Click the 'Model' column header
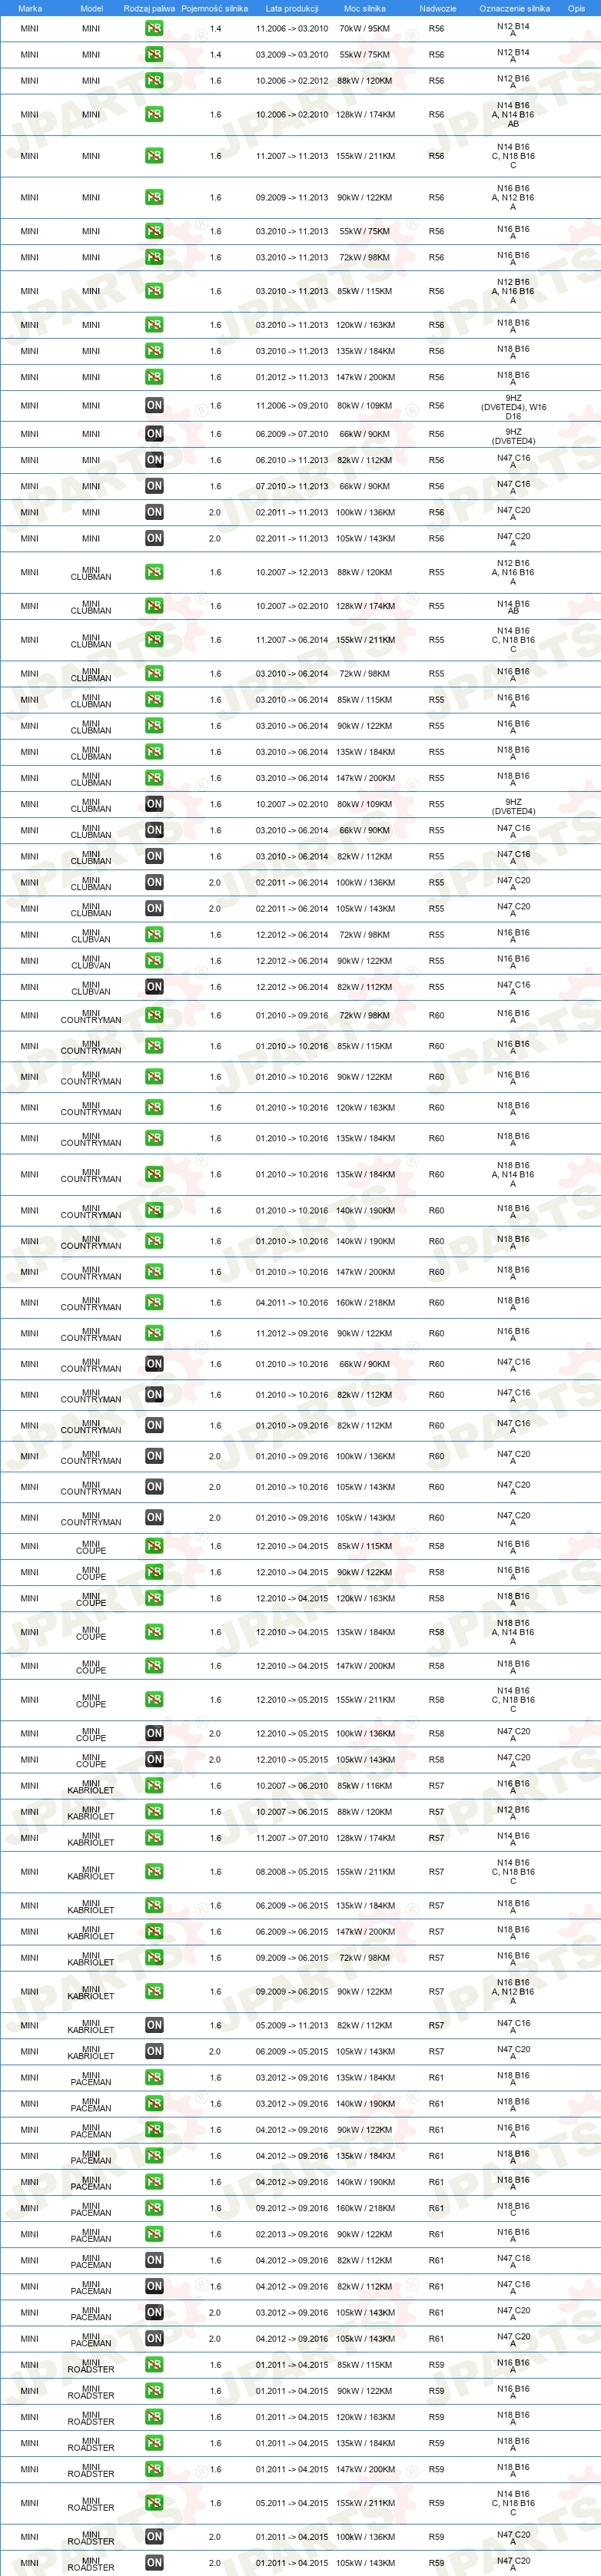 (91, 8)
